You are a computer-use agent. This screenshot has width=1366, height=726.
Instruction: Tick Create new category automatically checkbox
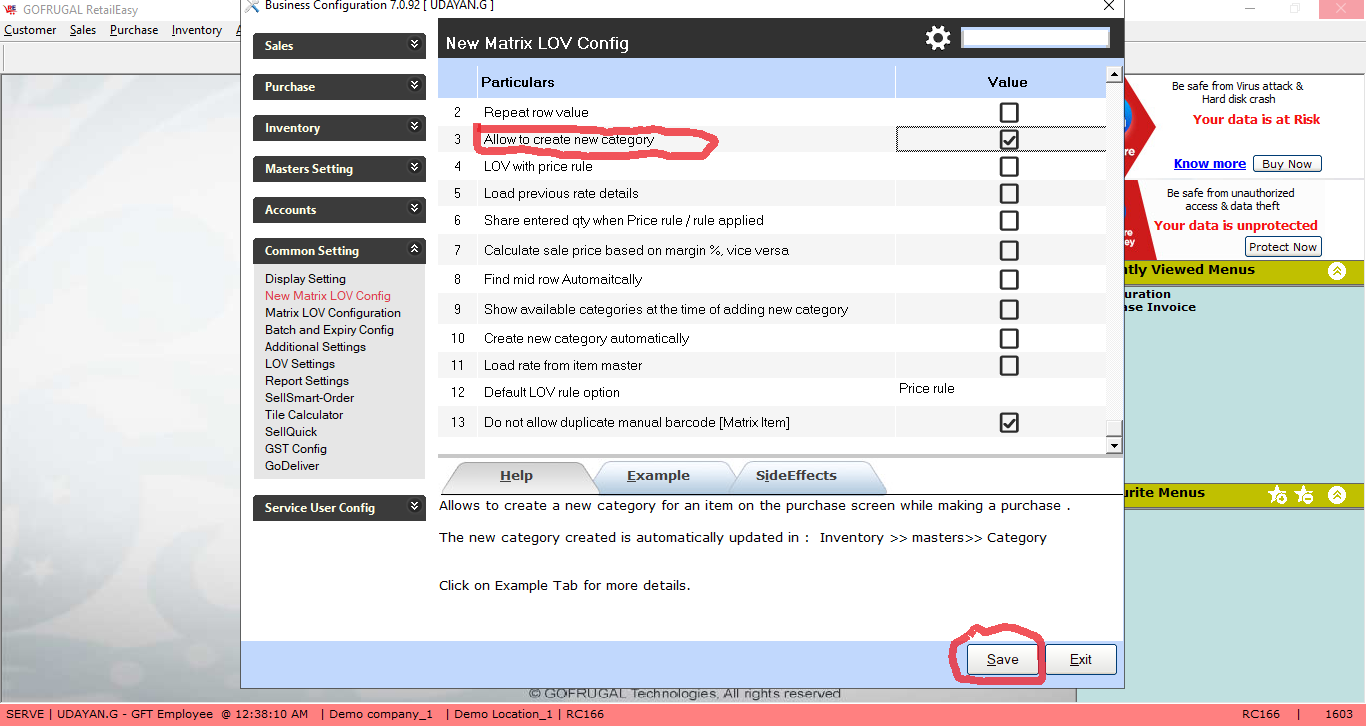[1009, 338]
